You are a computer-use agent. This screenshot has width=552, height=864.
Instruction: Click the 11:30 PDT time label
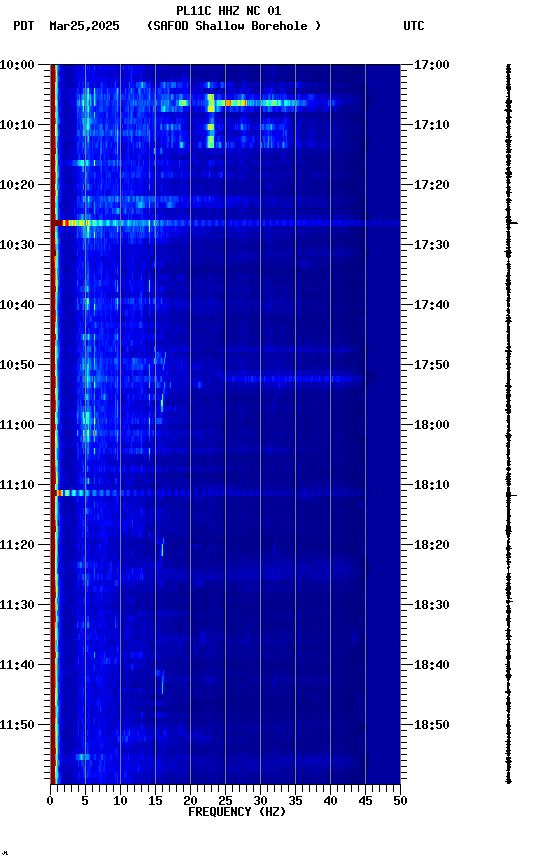tap(17, 605)
